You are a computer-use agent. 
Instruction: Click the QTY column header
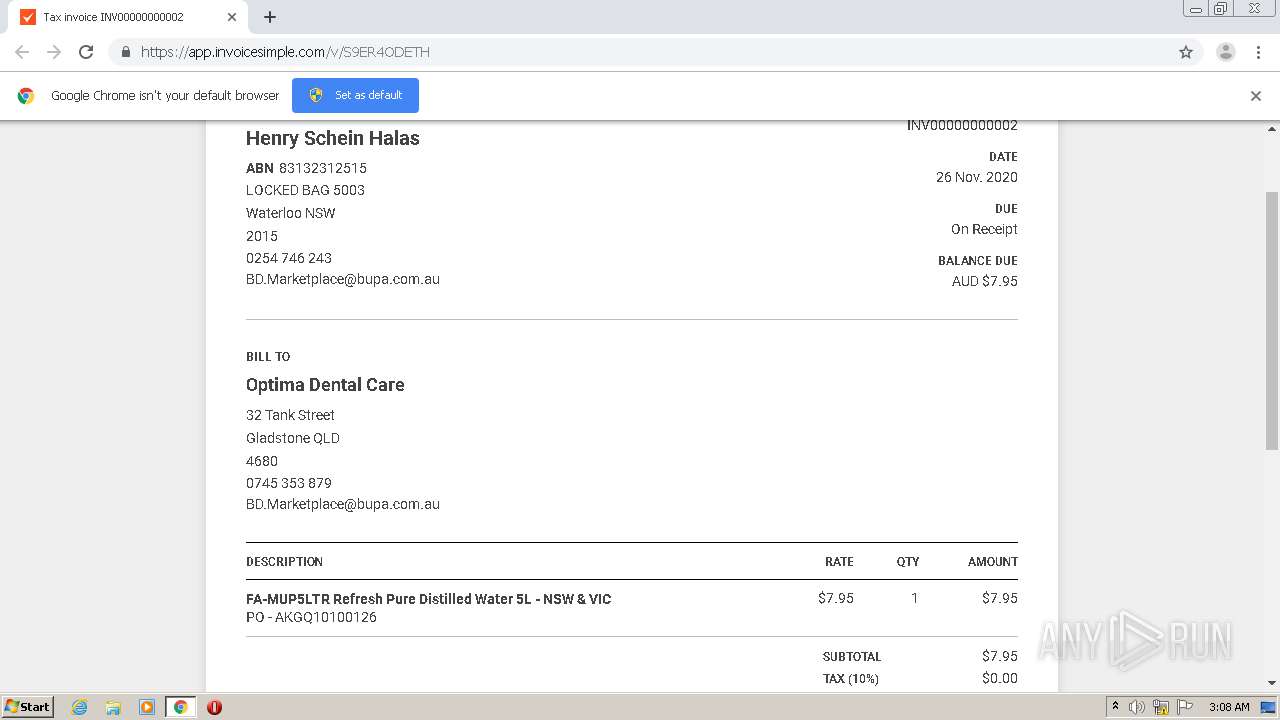click(x=908, y=562)
